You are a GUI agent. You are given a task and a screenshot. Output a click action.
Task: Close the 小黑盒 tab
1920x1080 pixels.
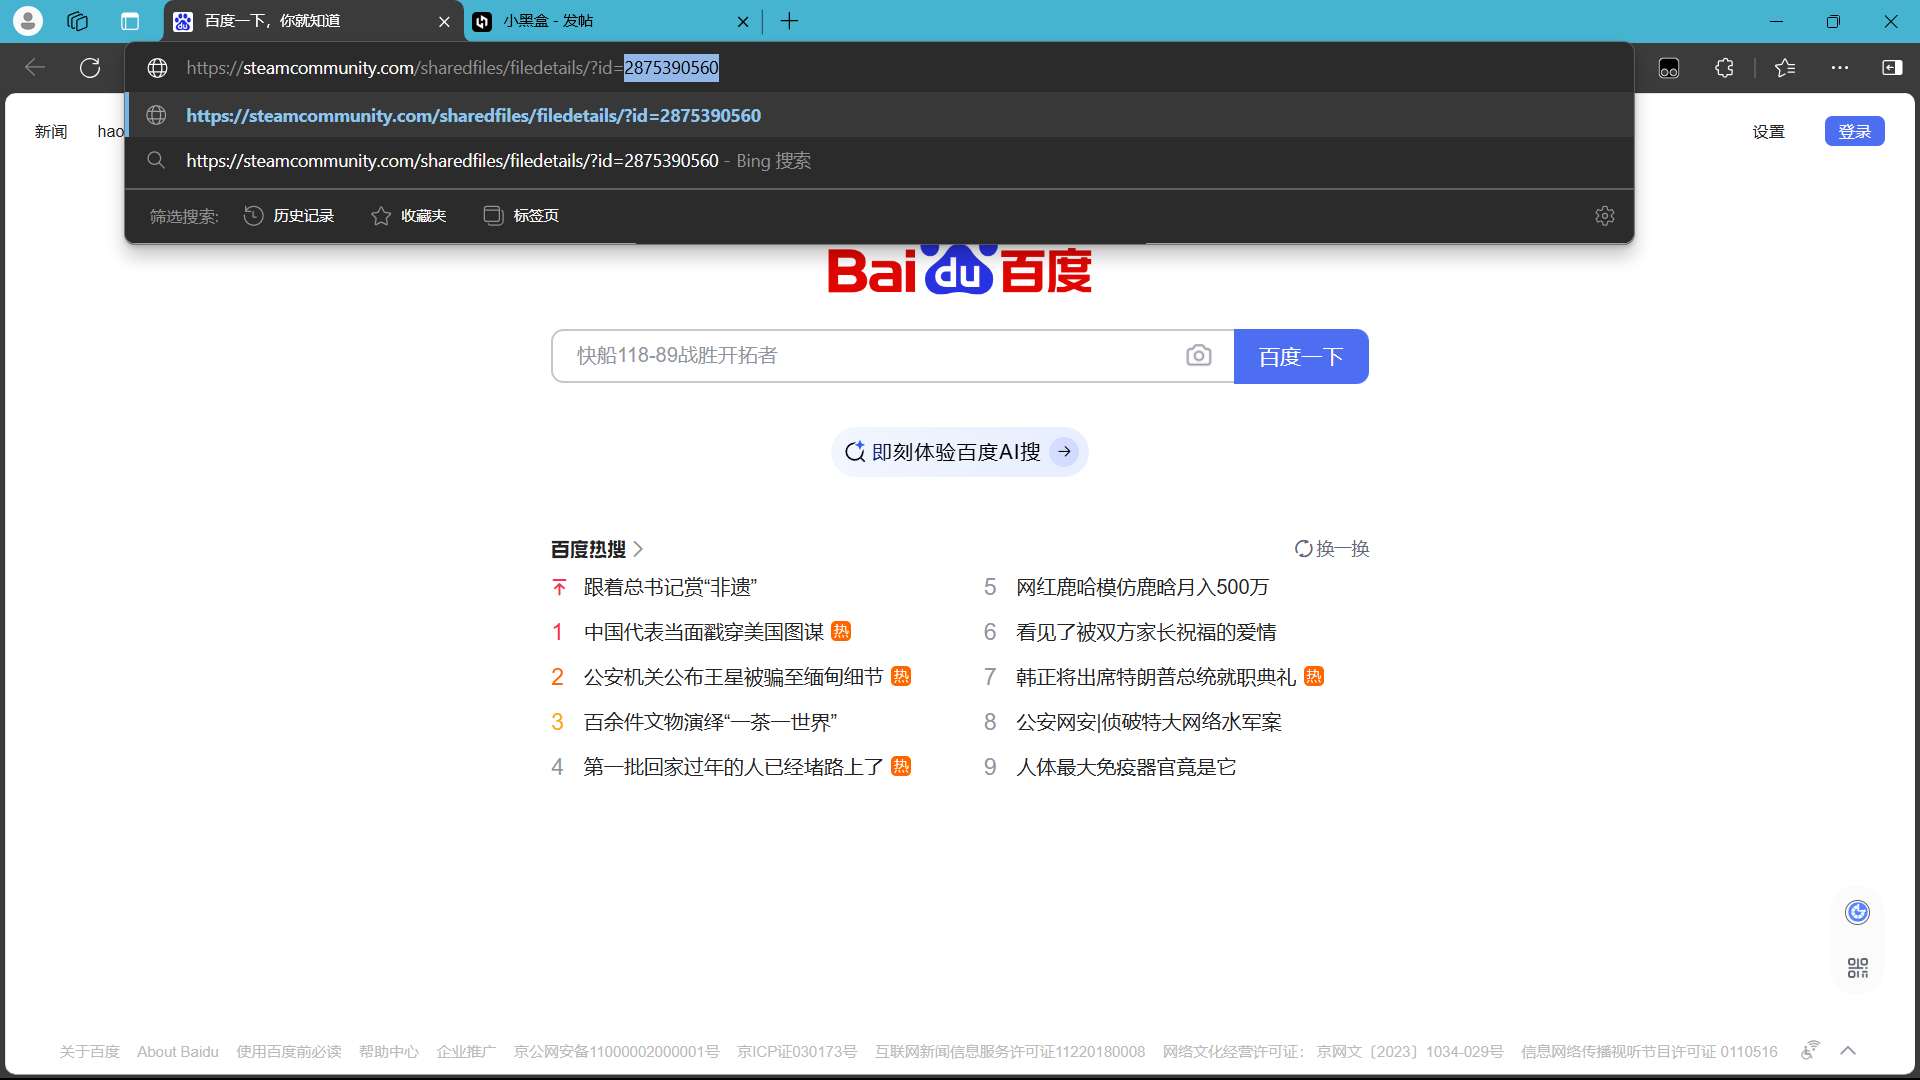tap(743, 22)
